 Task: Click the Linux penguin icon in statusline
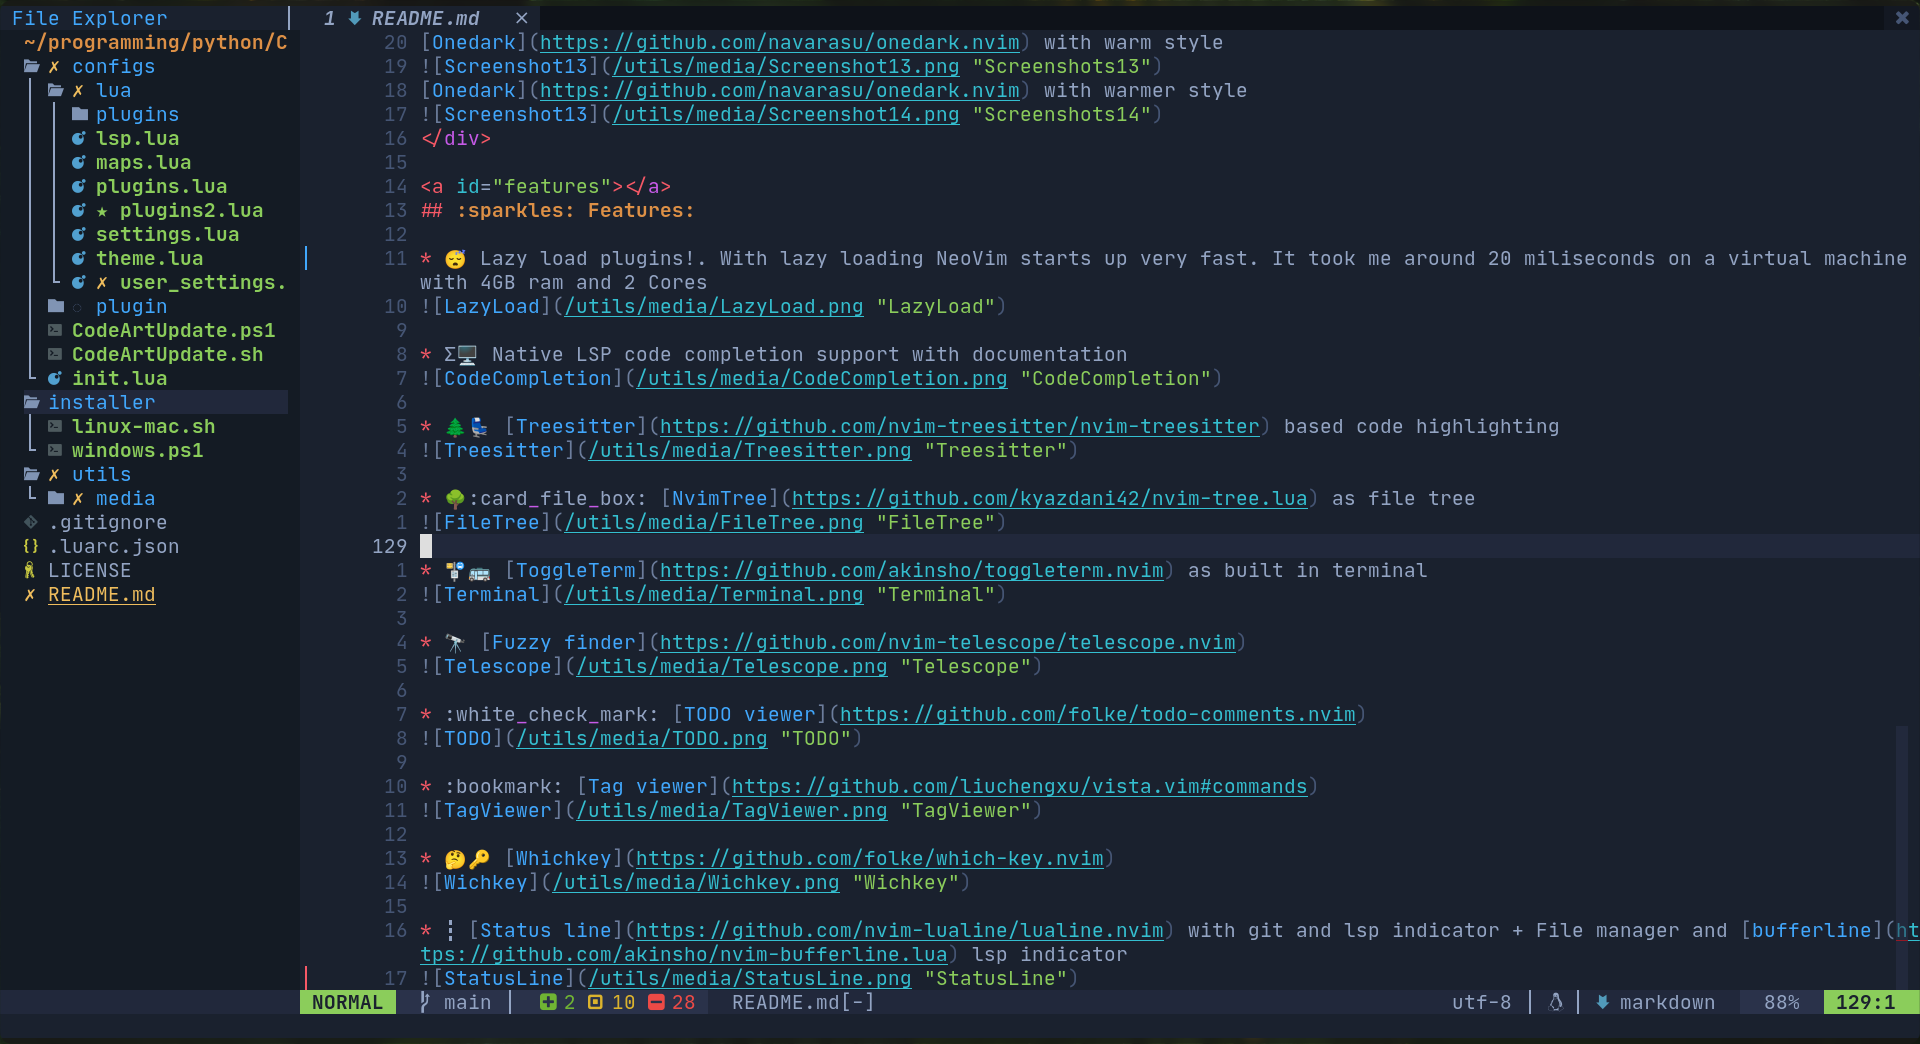pyautogui.click(x=1556, y=1002)
